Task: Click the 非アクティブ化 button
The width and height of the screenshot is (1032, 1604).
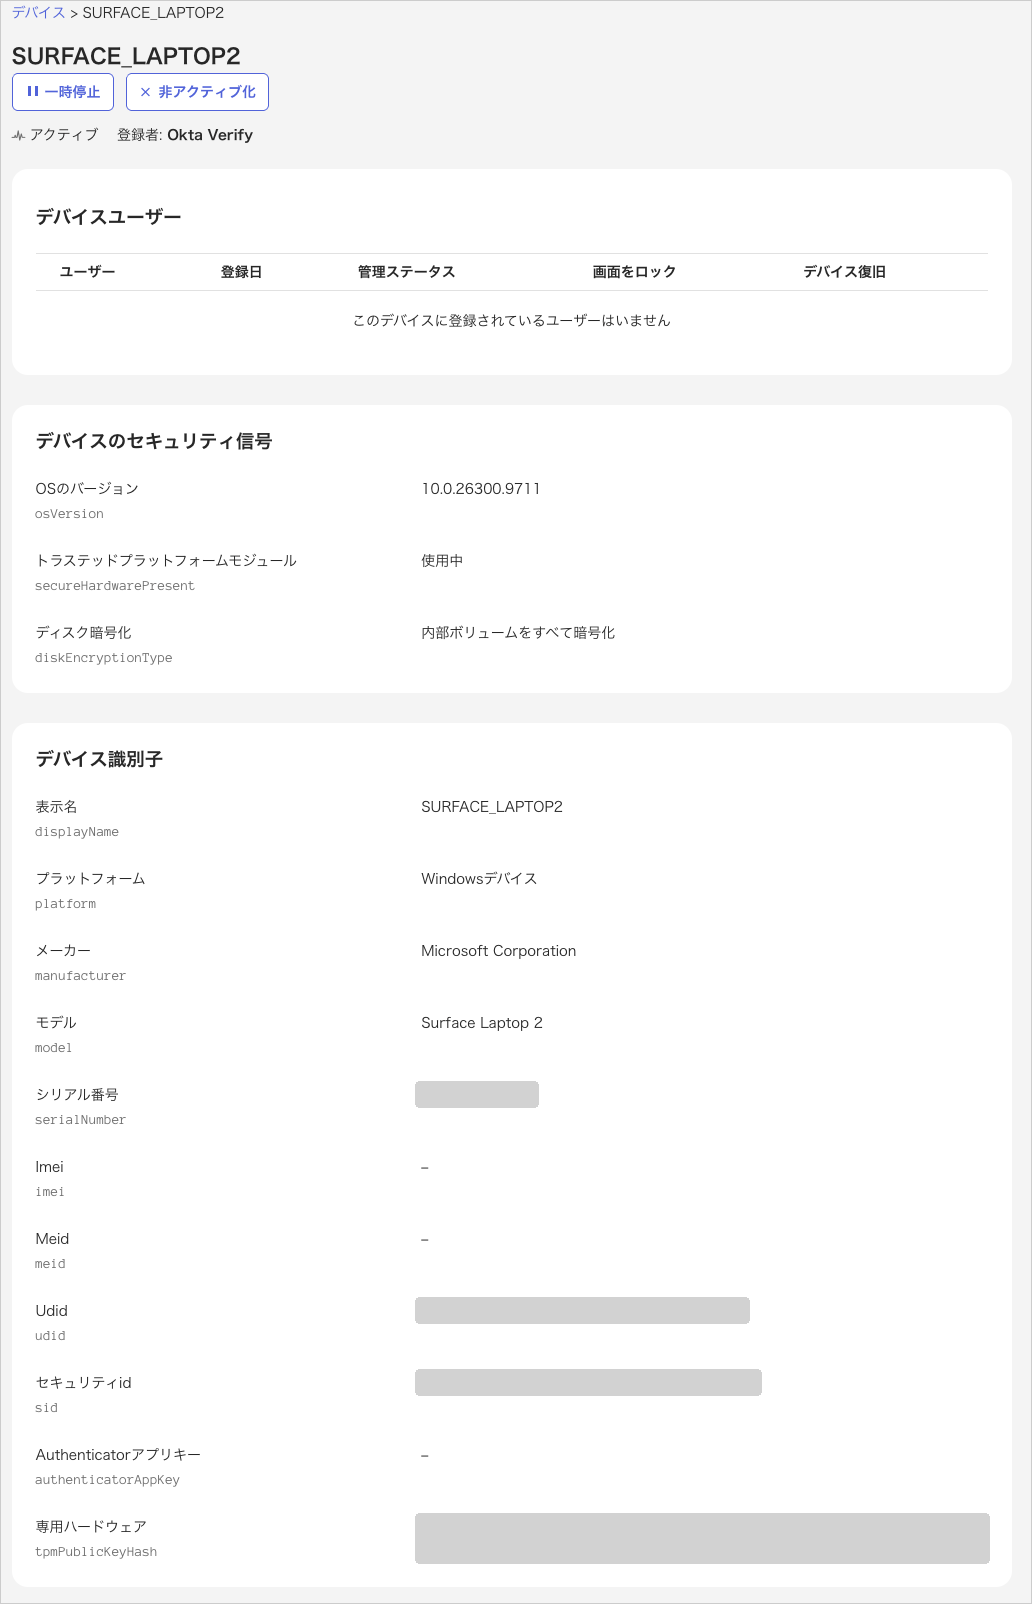Action: (197, 92)
